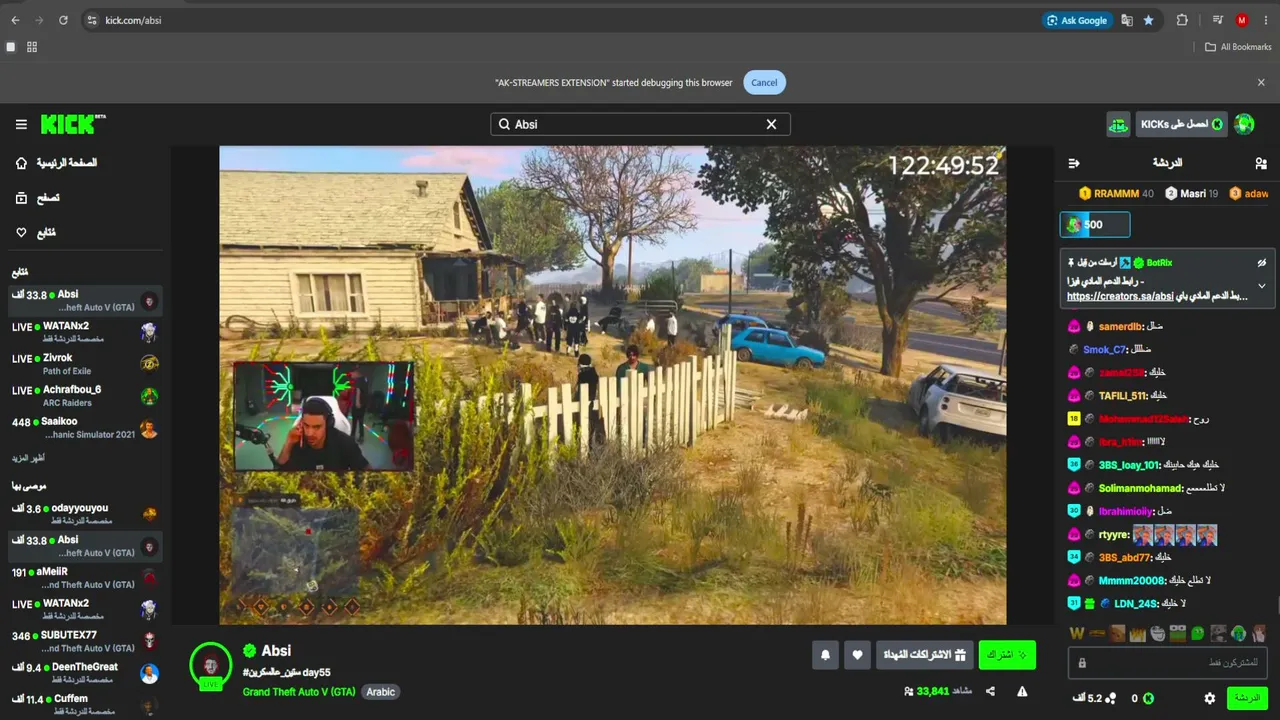Select Zivrok Path of Exile channel

[85, 364]
